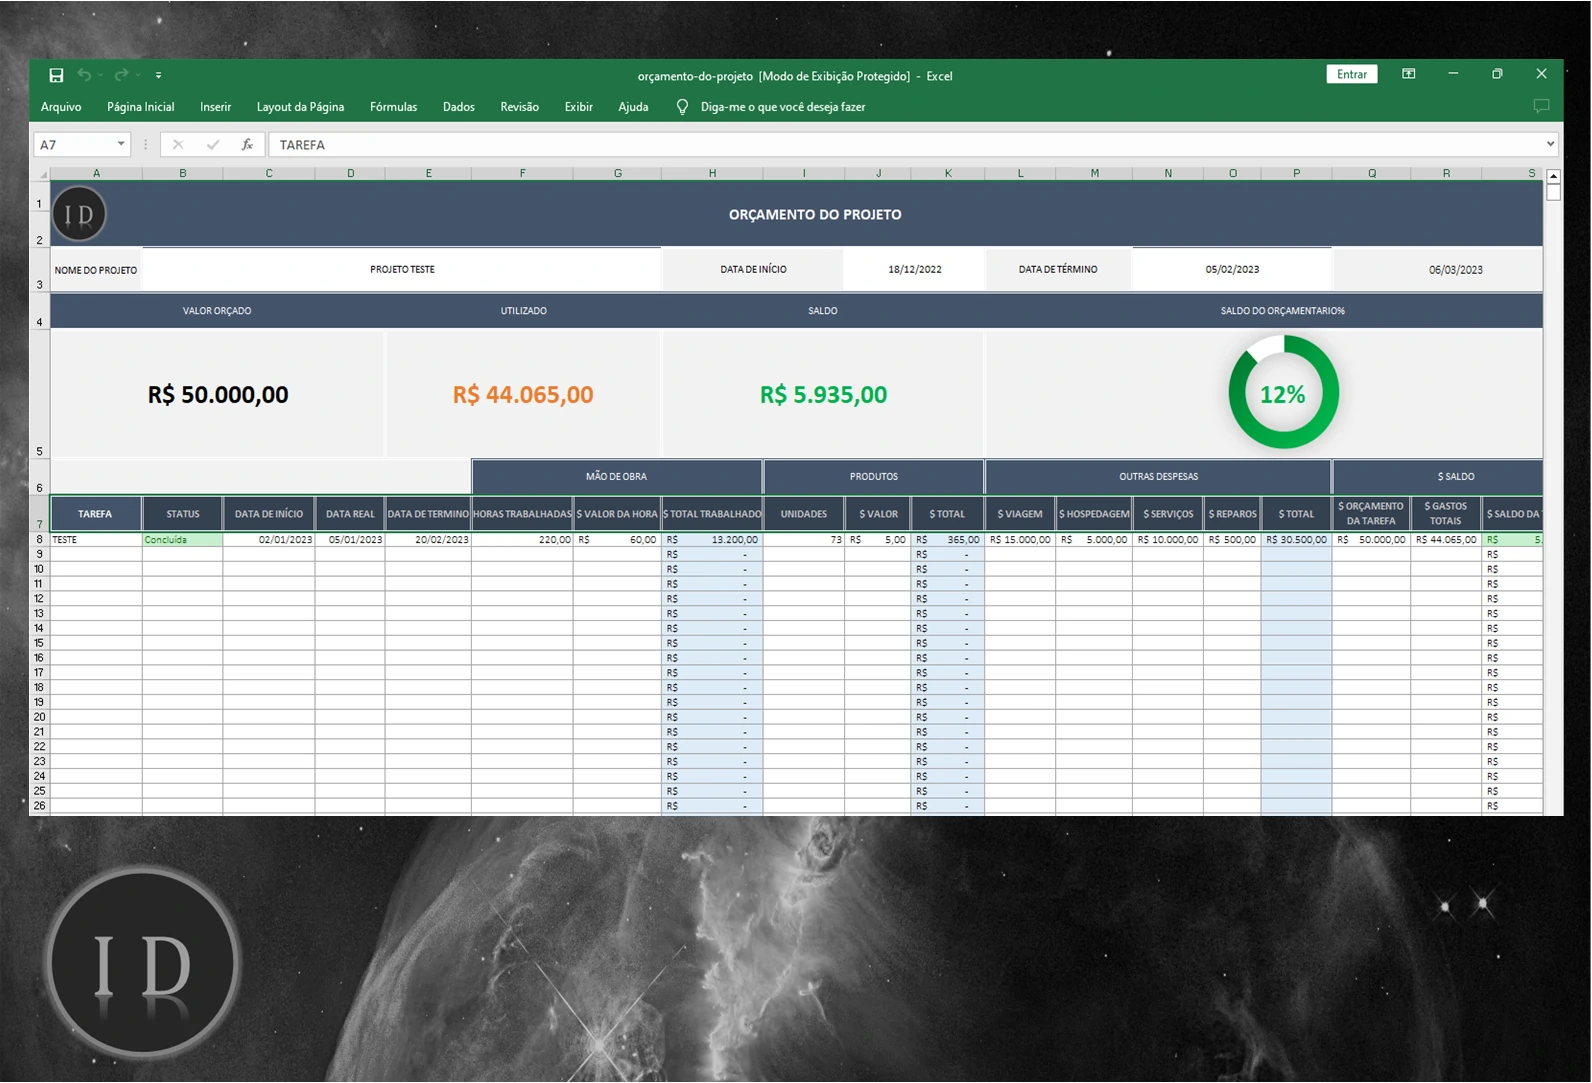The height and width of the screenshot is (1083, 1592).
Task: Open the Fórmulas ribbon tab
Action: point(393,107)
